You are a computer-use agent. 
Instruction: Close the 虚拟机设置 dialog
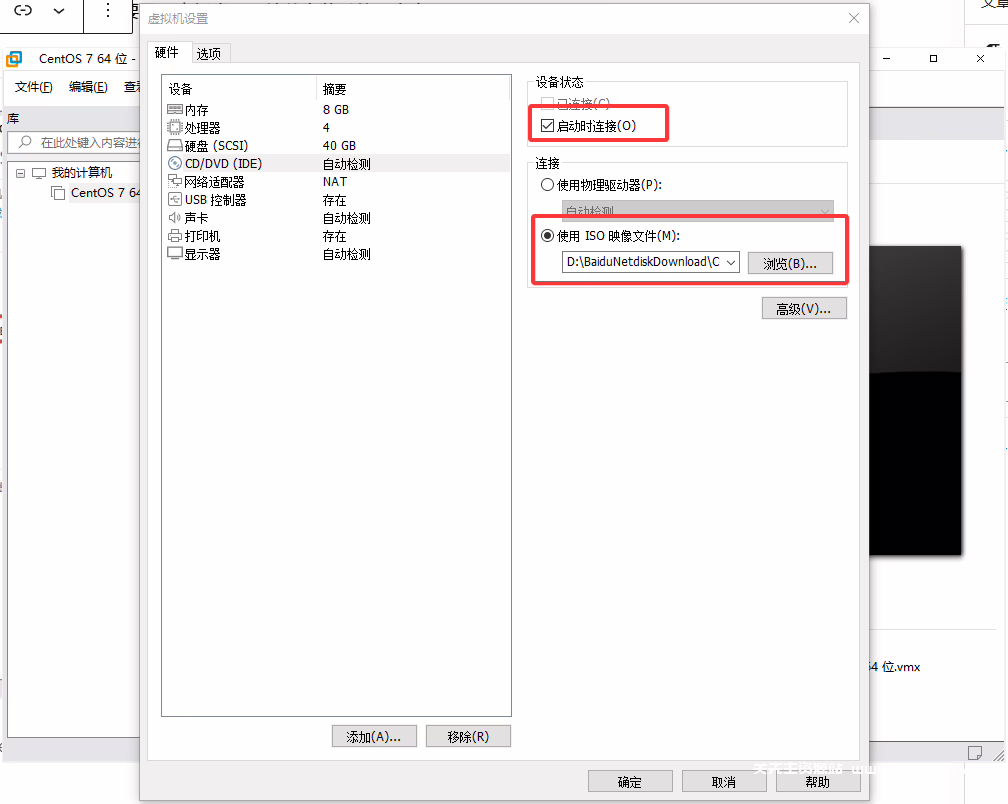click(854, 18)
